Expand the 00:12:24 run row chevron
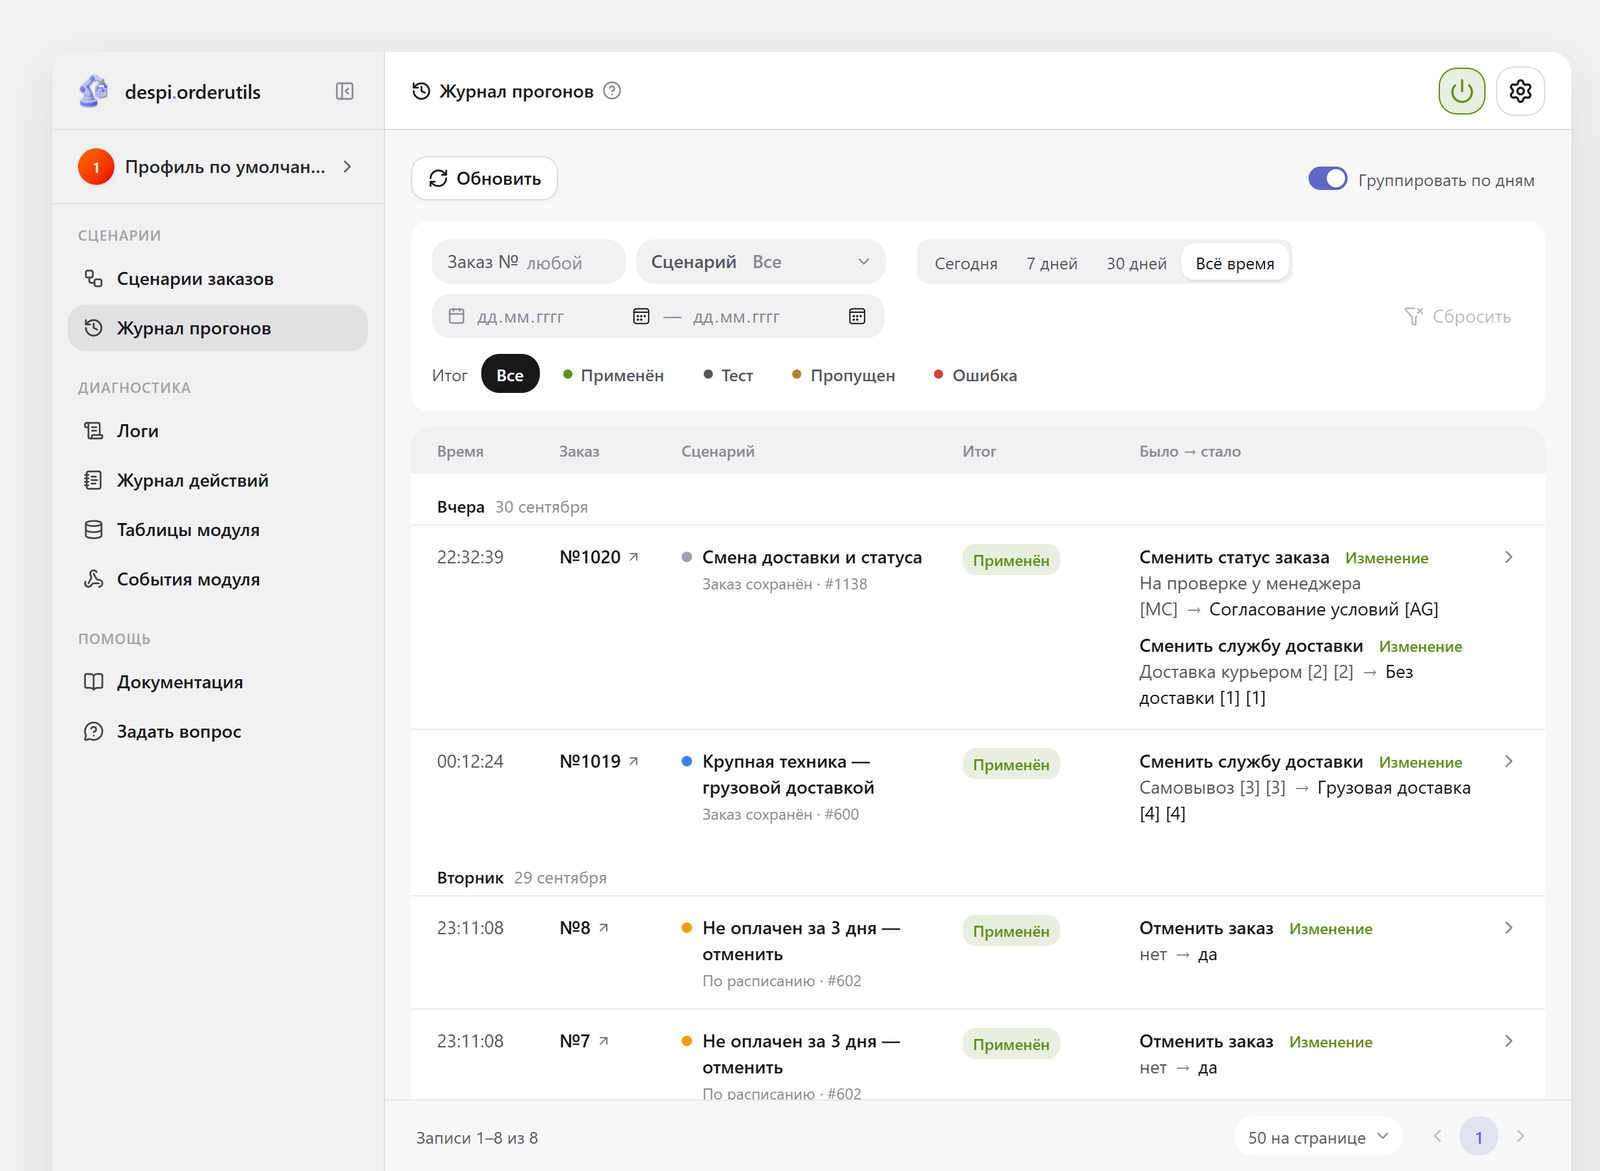This screenshot has width=1600, height=1171. coord(1509,761)
